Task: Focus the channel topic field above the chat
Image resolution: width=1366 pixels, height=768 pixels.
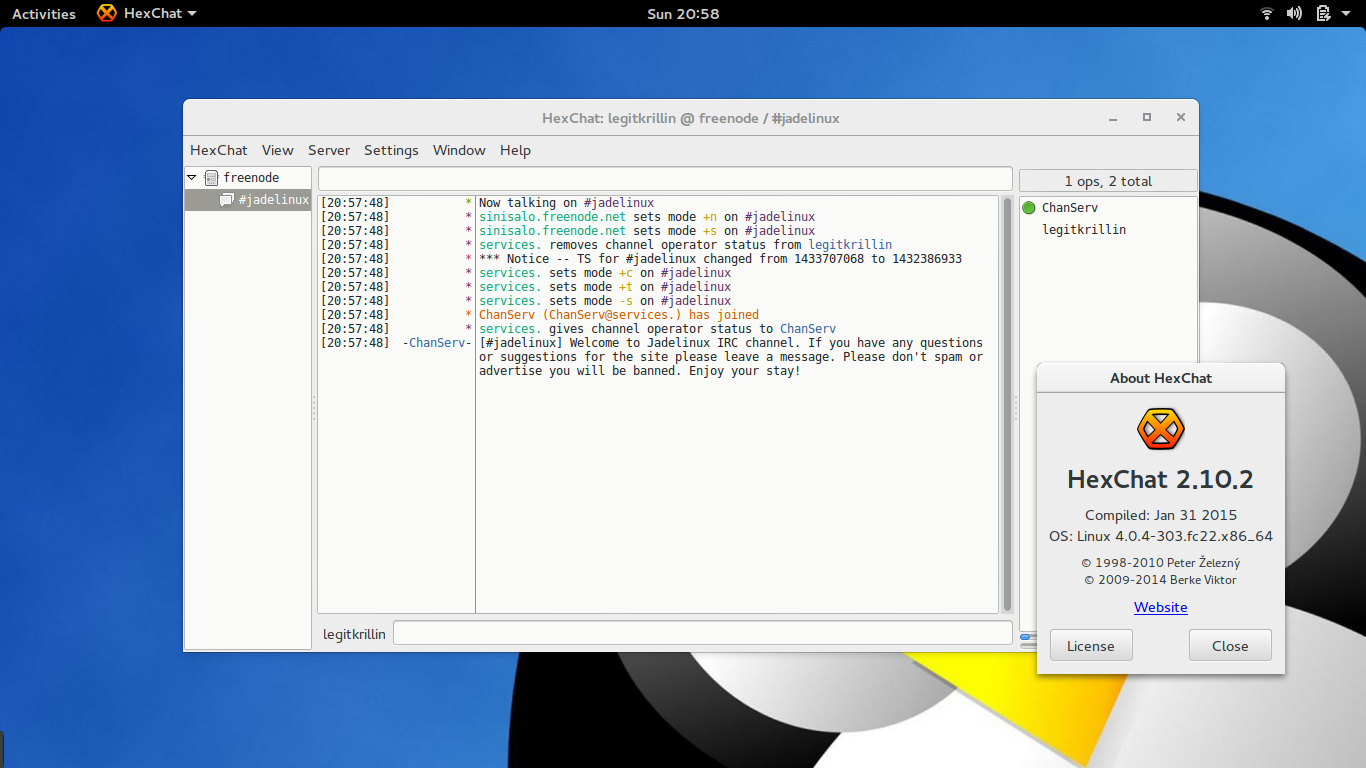Action: pyautogui.click(x=665, y=178)
